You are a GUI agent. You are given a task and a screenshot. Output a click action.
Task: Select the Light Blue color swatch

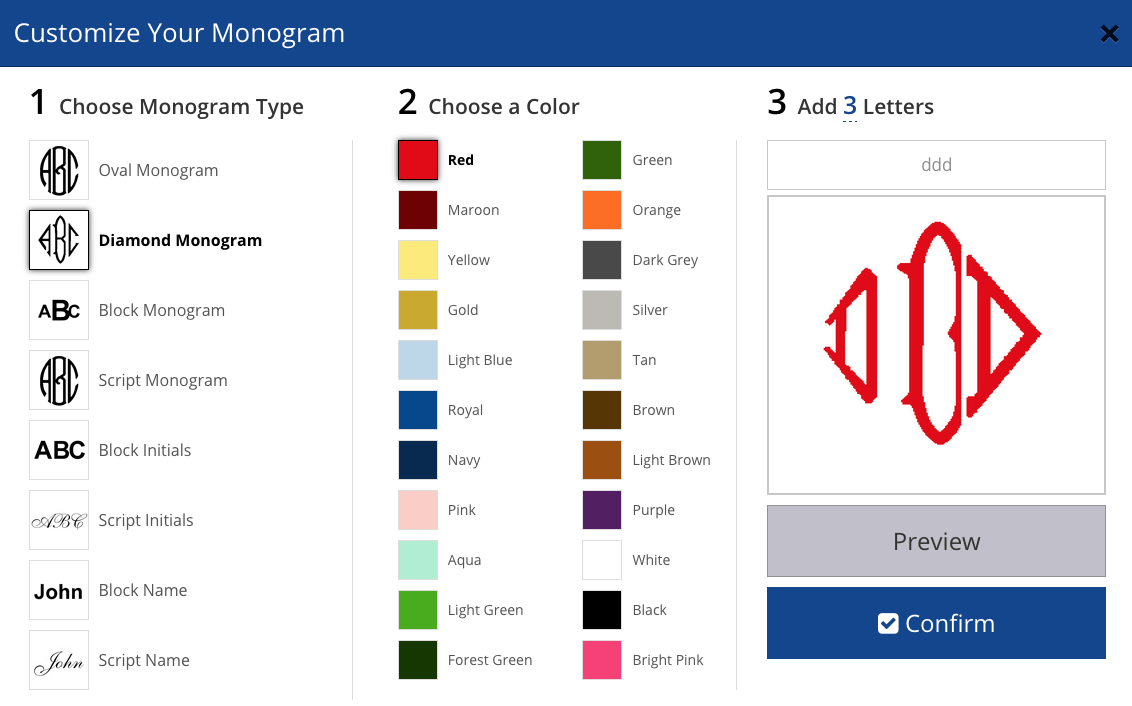pos(418,360)
